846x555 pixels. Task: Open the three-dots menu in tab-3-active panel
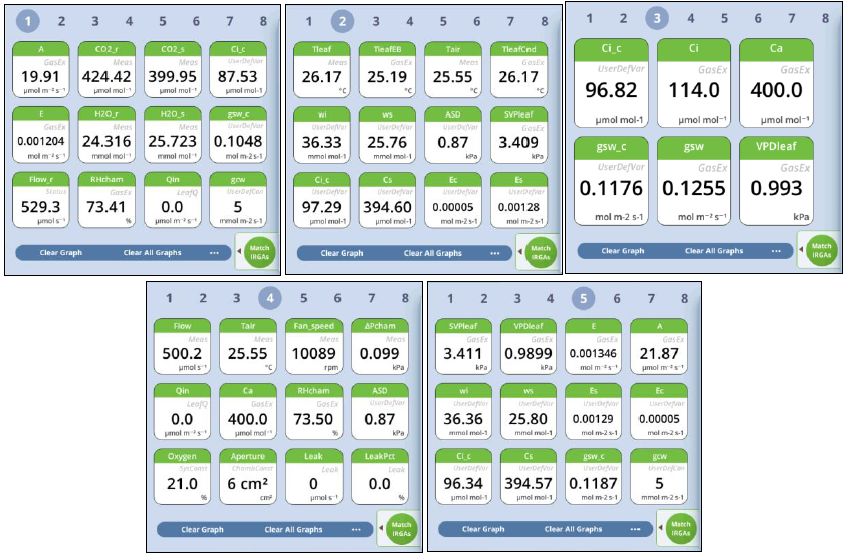coord(776,251)
